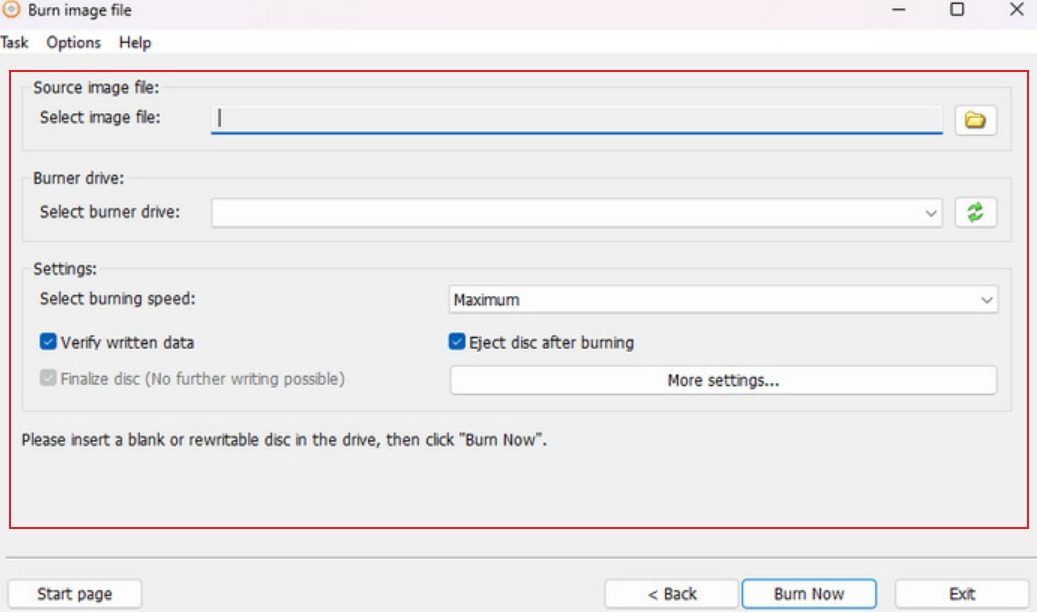
Task: Open the Task menu
Action: (14, 42)
